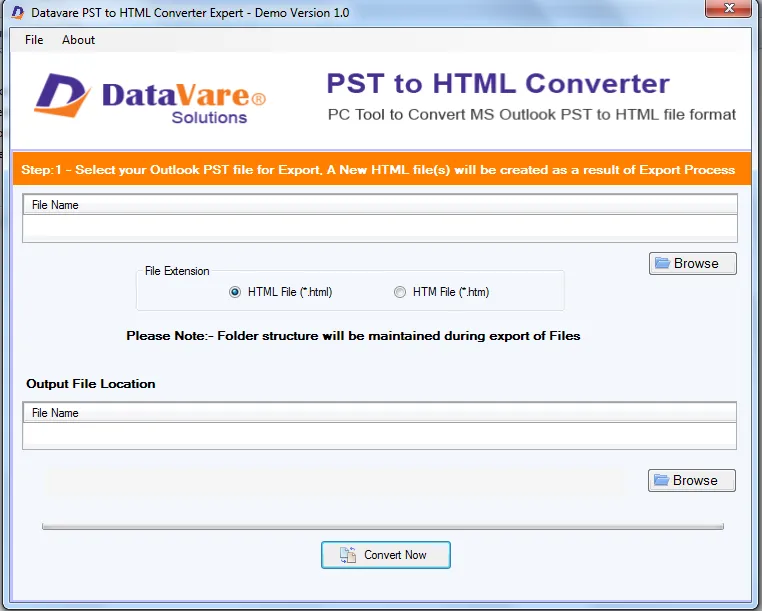Viewport: 762px width, 611px height.
Task: Click the 'Please Note:- Folder structure' notice text
Action: coord(353,336)
